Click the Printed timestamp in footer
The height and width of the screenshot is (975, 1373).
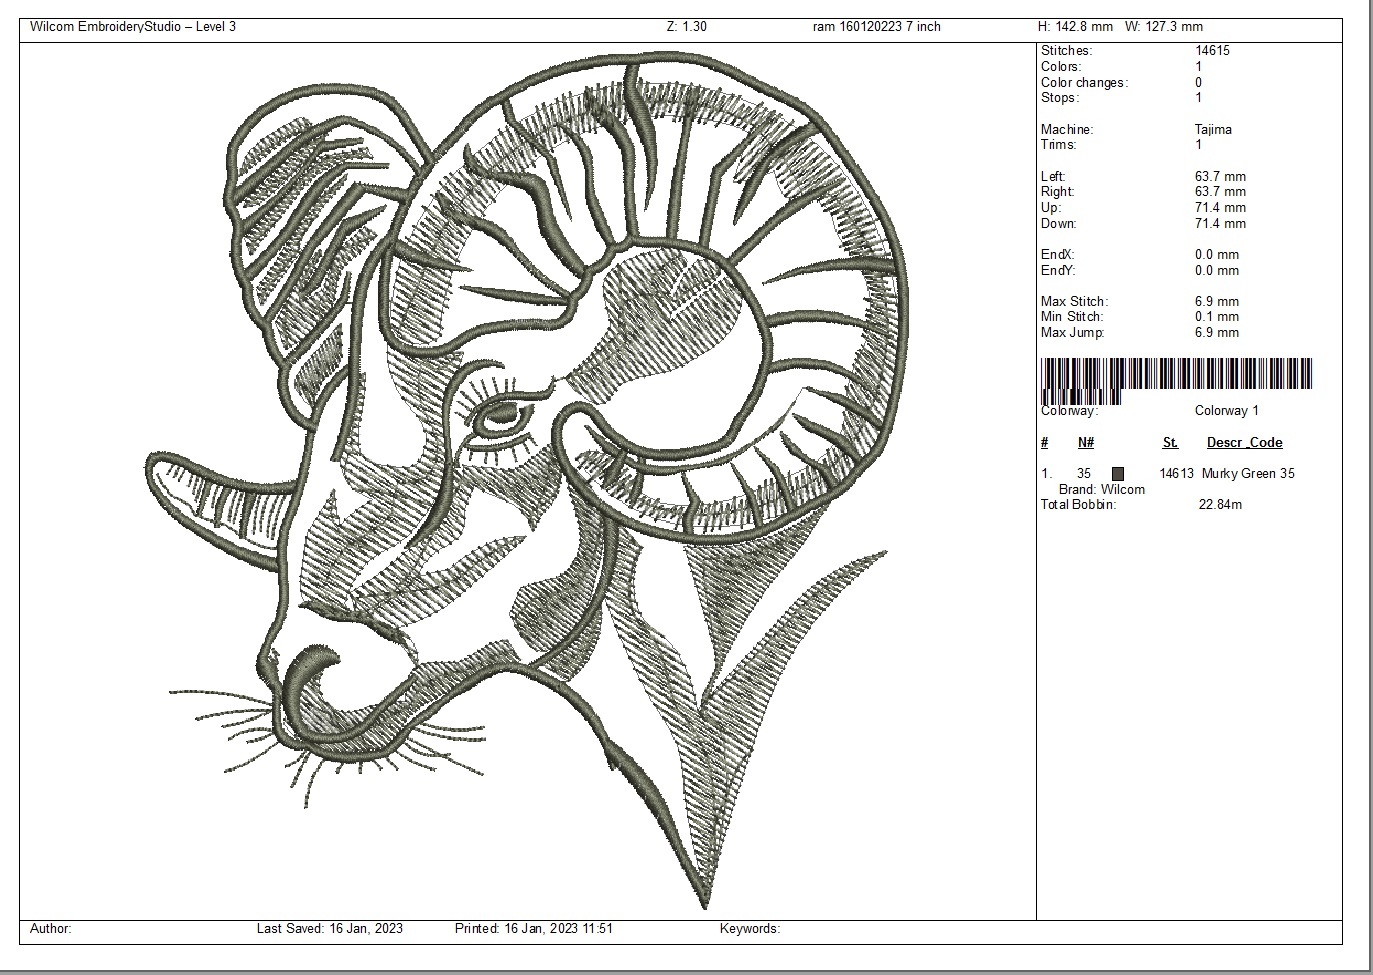pyautogui.click(x=534, y=929)
